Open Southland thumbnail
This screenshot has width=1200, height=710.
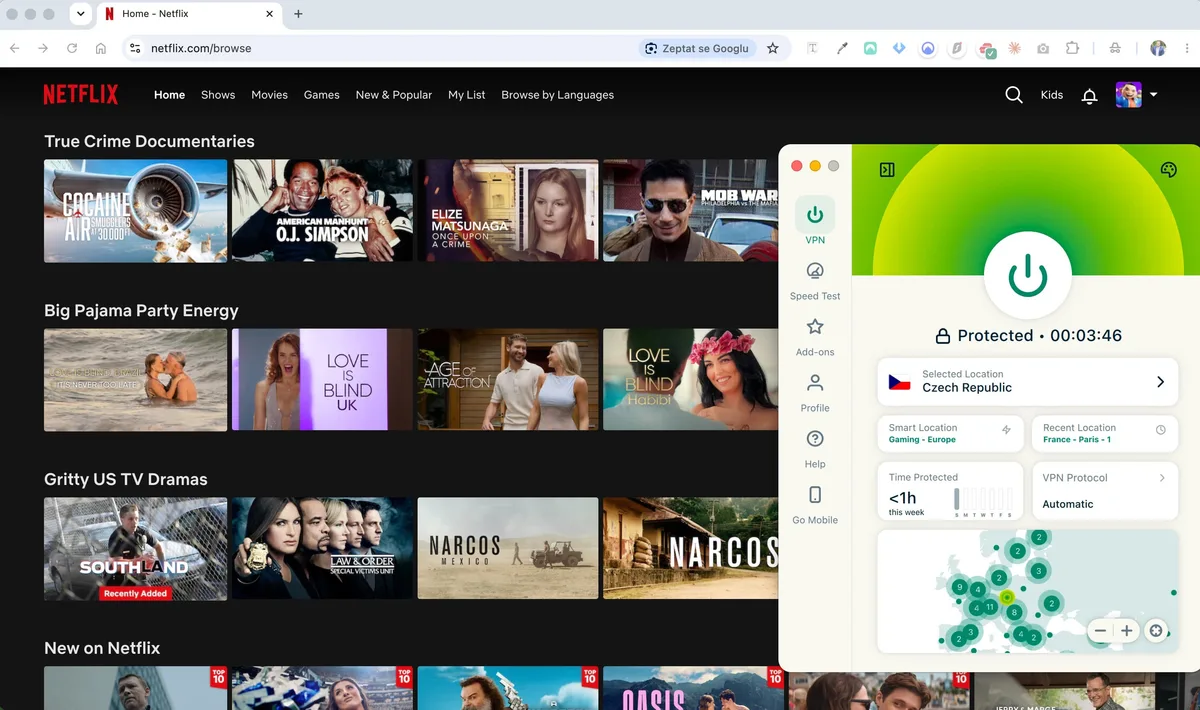click(x=135, y=549)
